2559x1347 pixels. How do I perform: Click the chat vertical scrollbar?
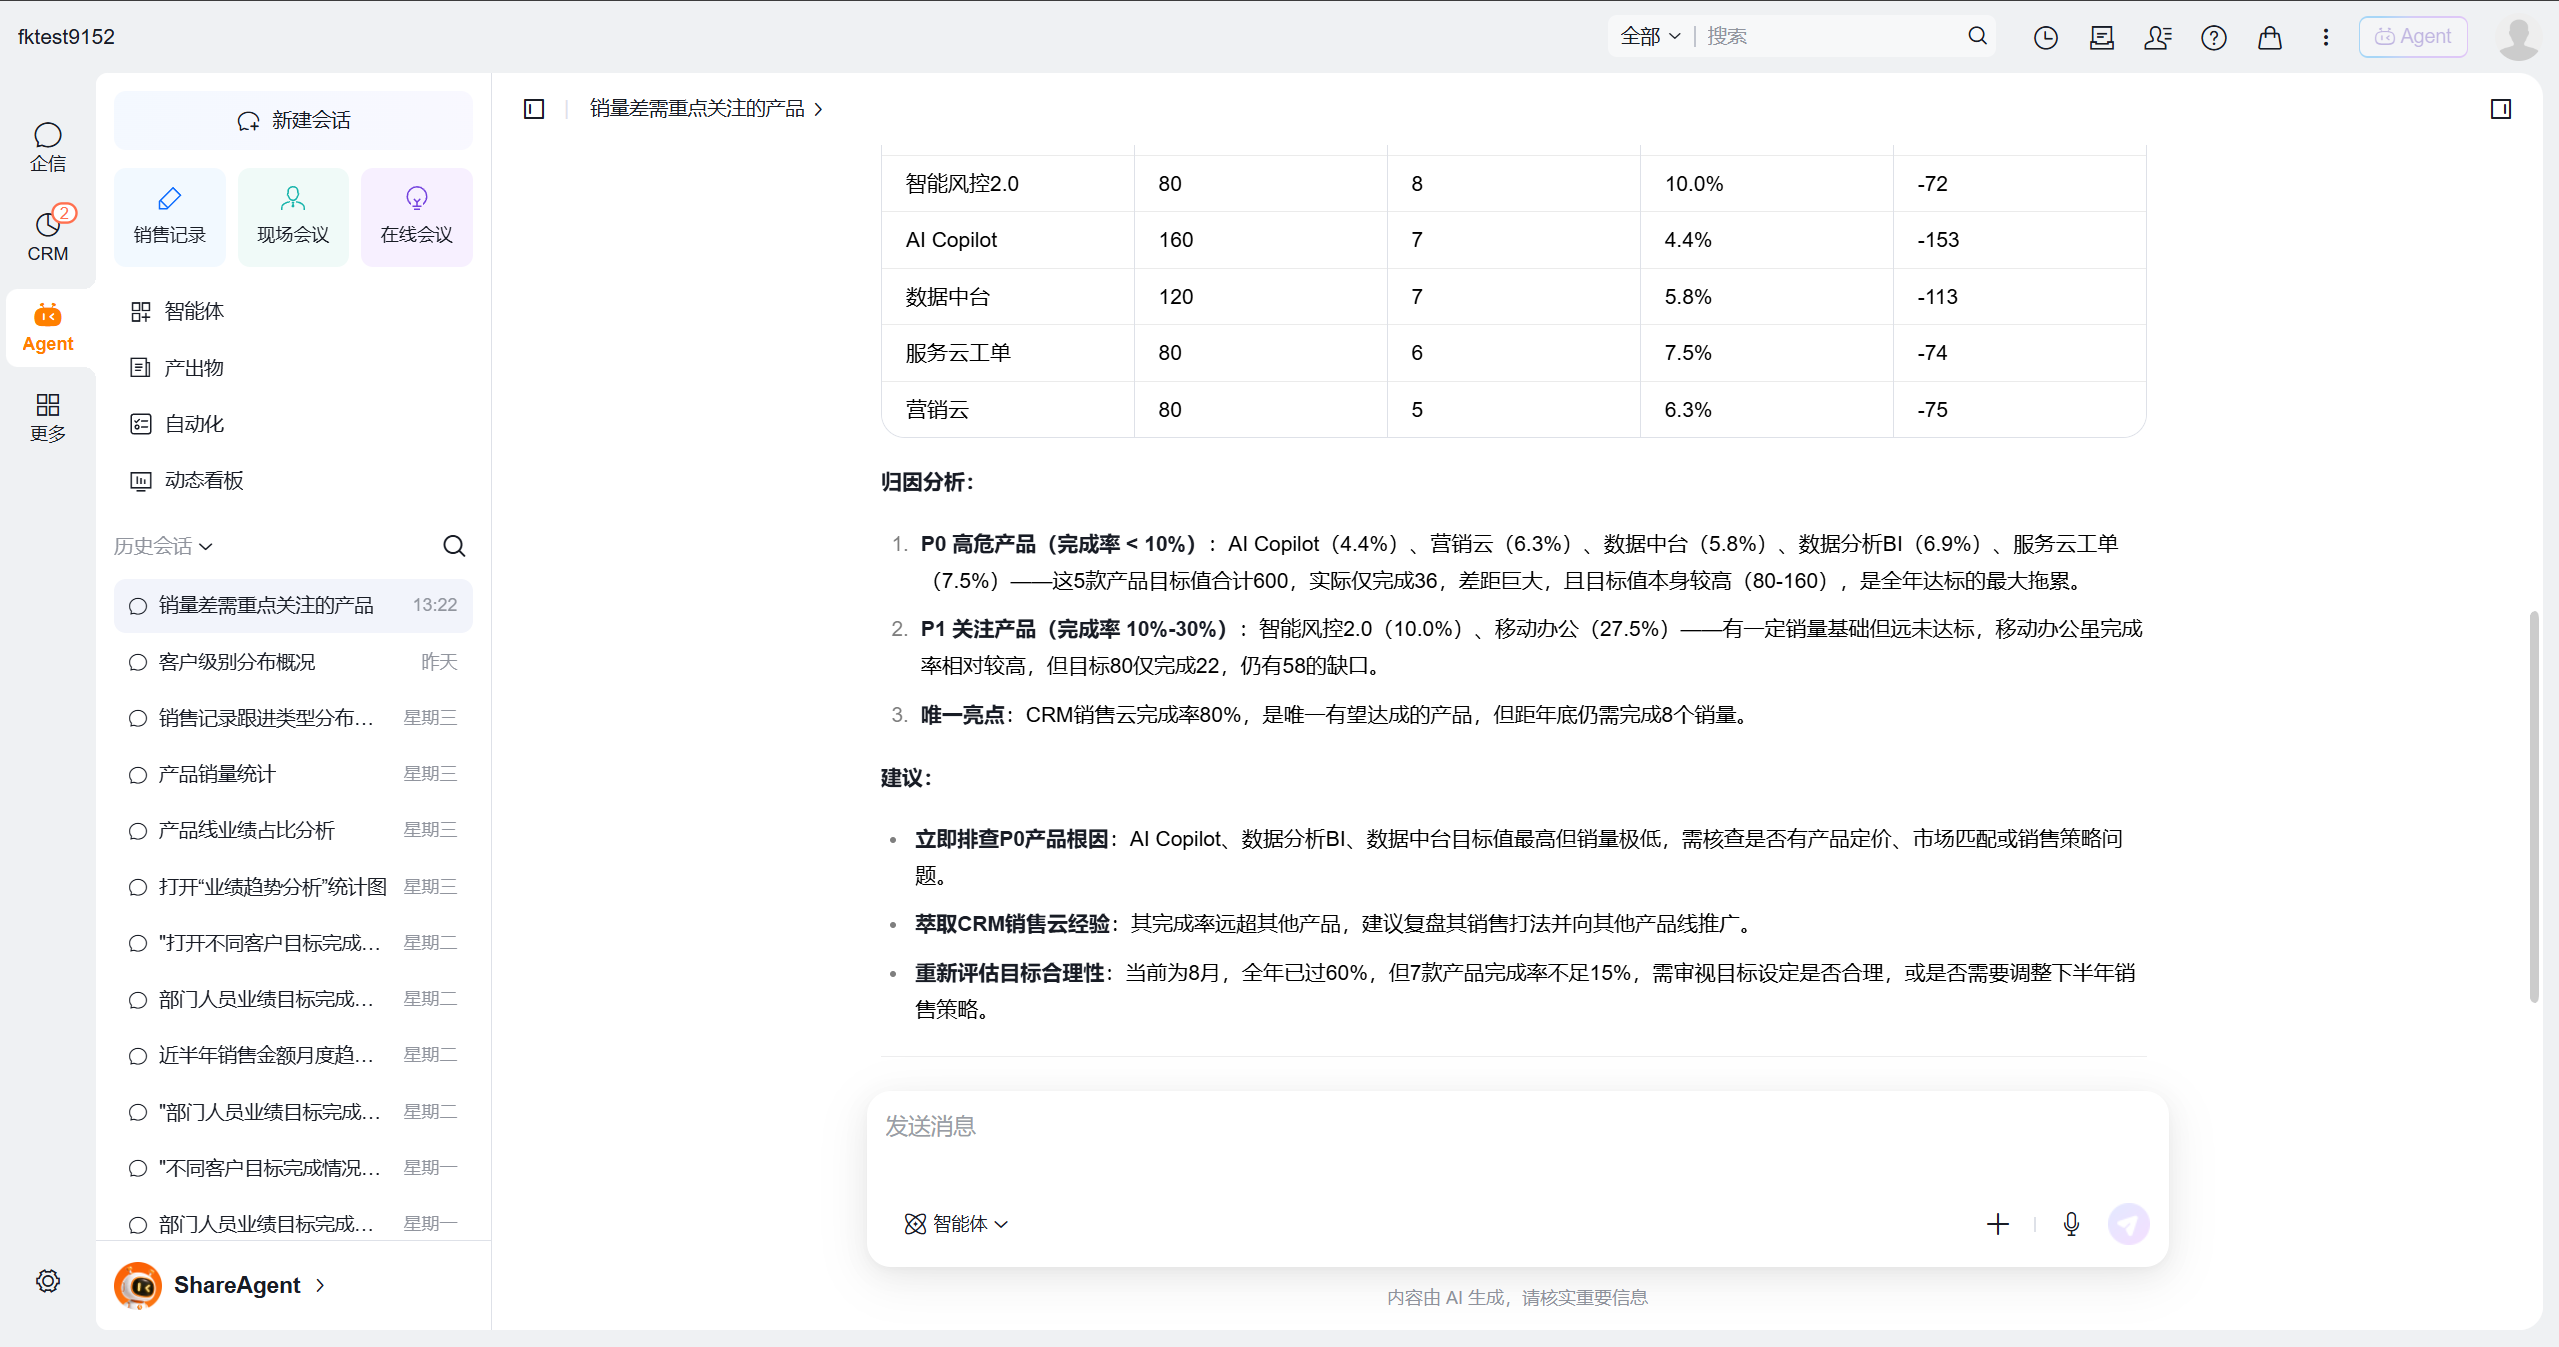pos(2533,806)
